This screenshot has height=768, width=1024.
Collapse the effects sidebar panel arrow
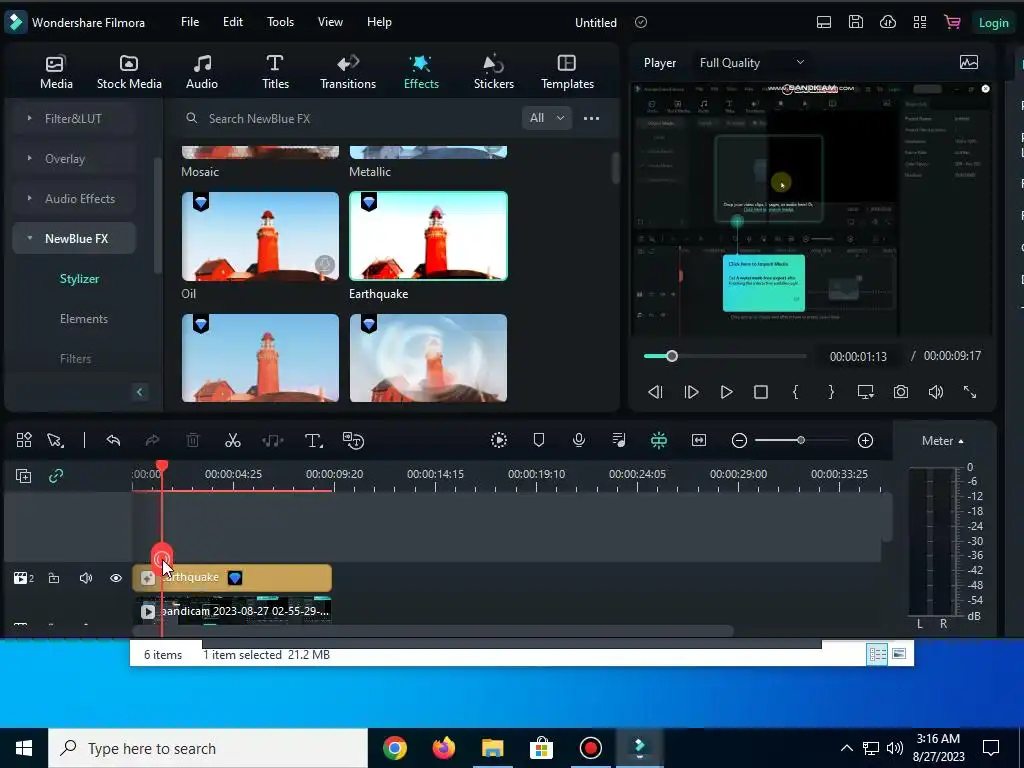coord(139,392)
